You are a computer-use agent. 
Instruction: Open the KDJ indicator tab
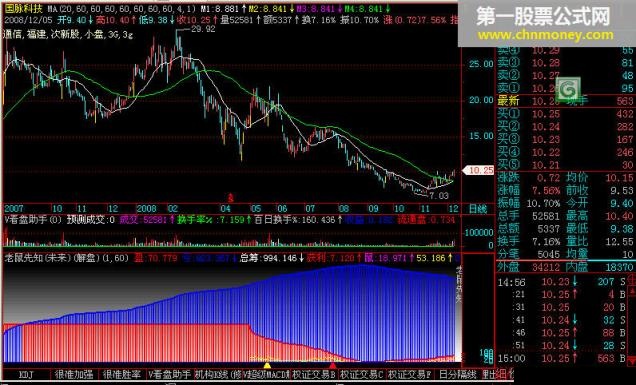26,374
